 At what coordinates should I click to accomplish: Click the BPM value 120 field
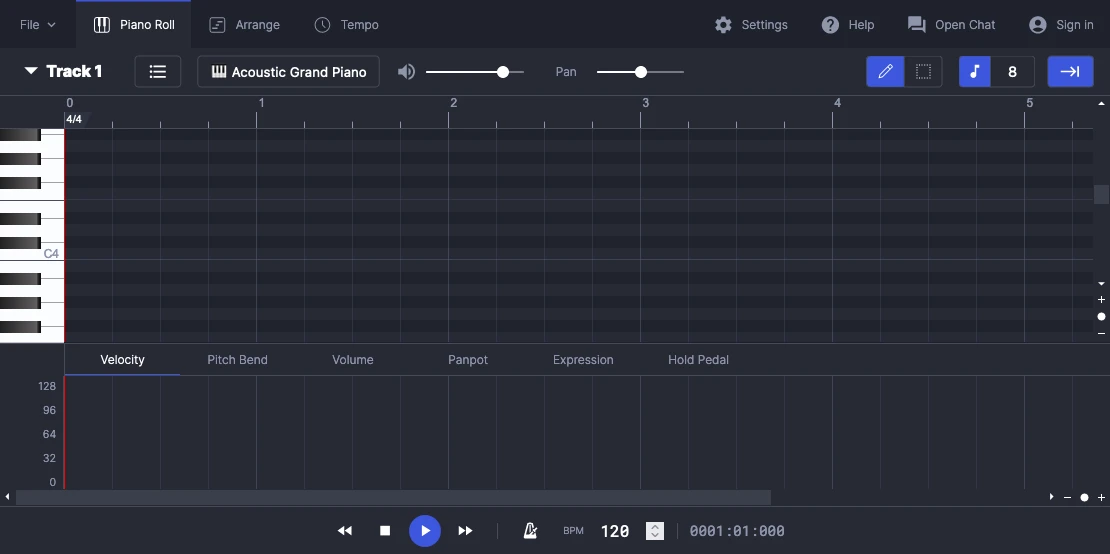coord(615,531)
